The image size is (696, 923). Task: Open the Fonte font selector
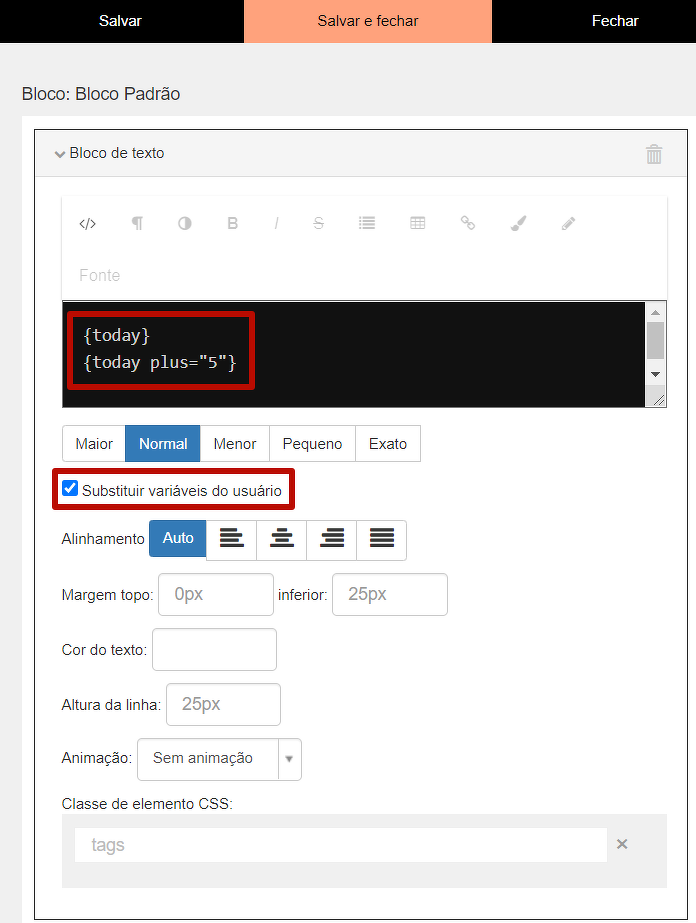(100, 275)
